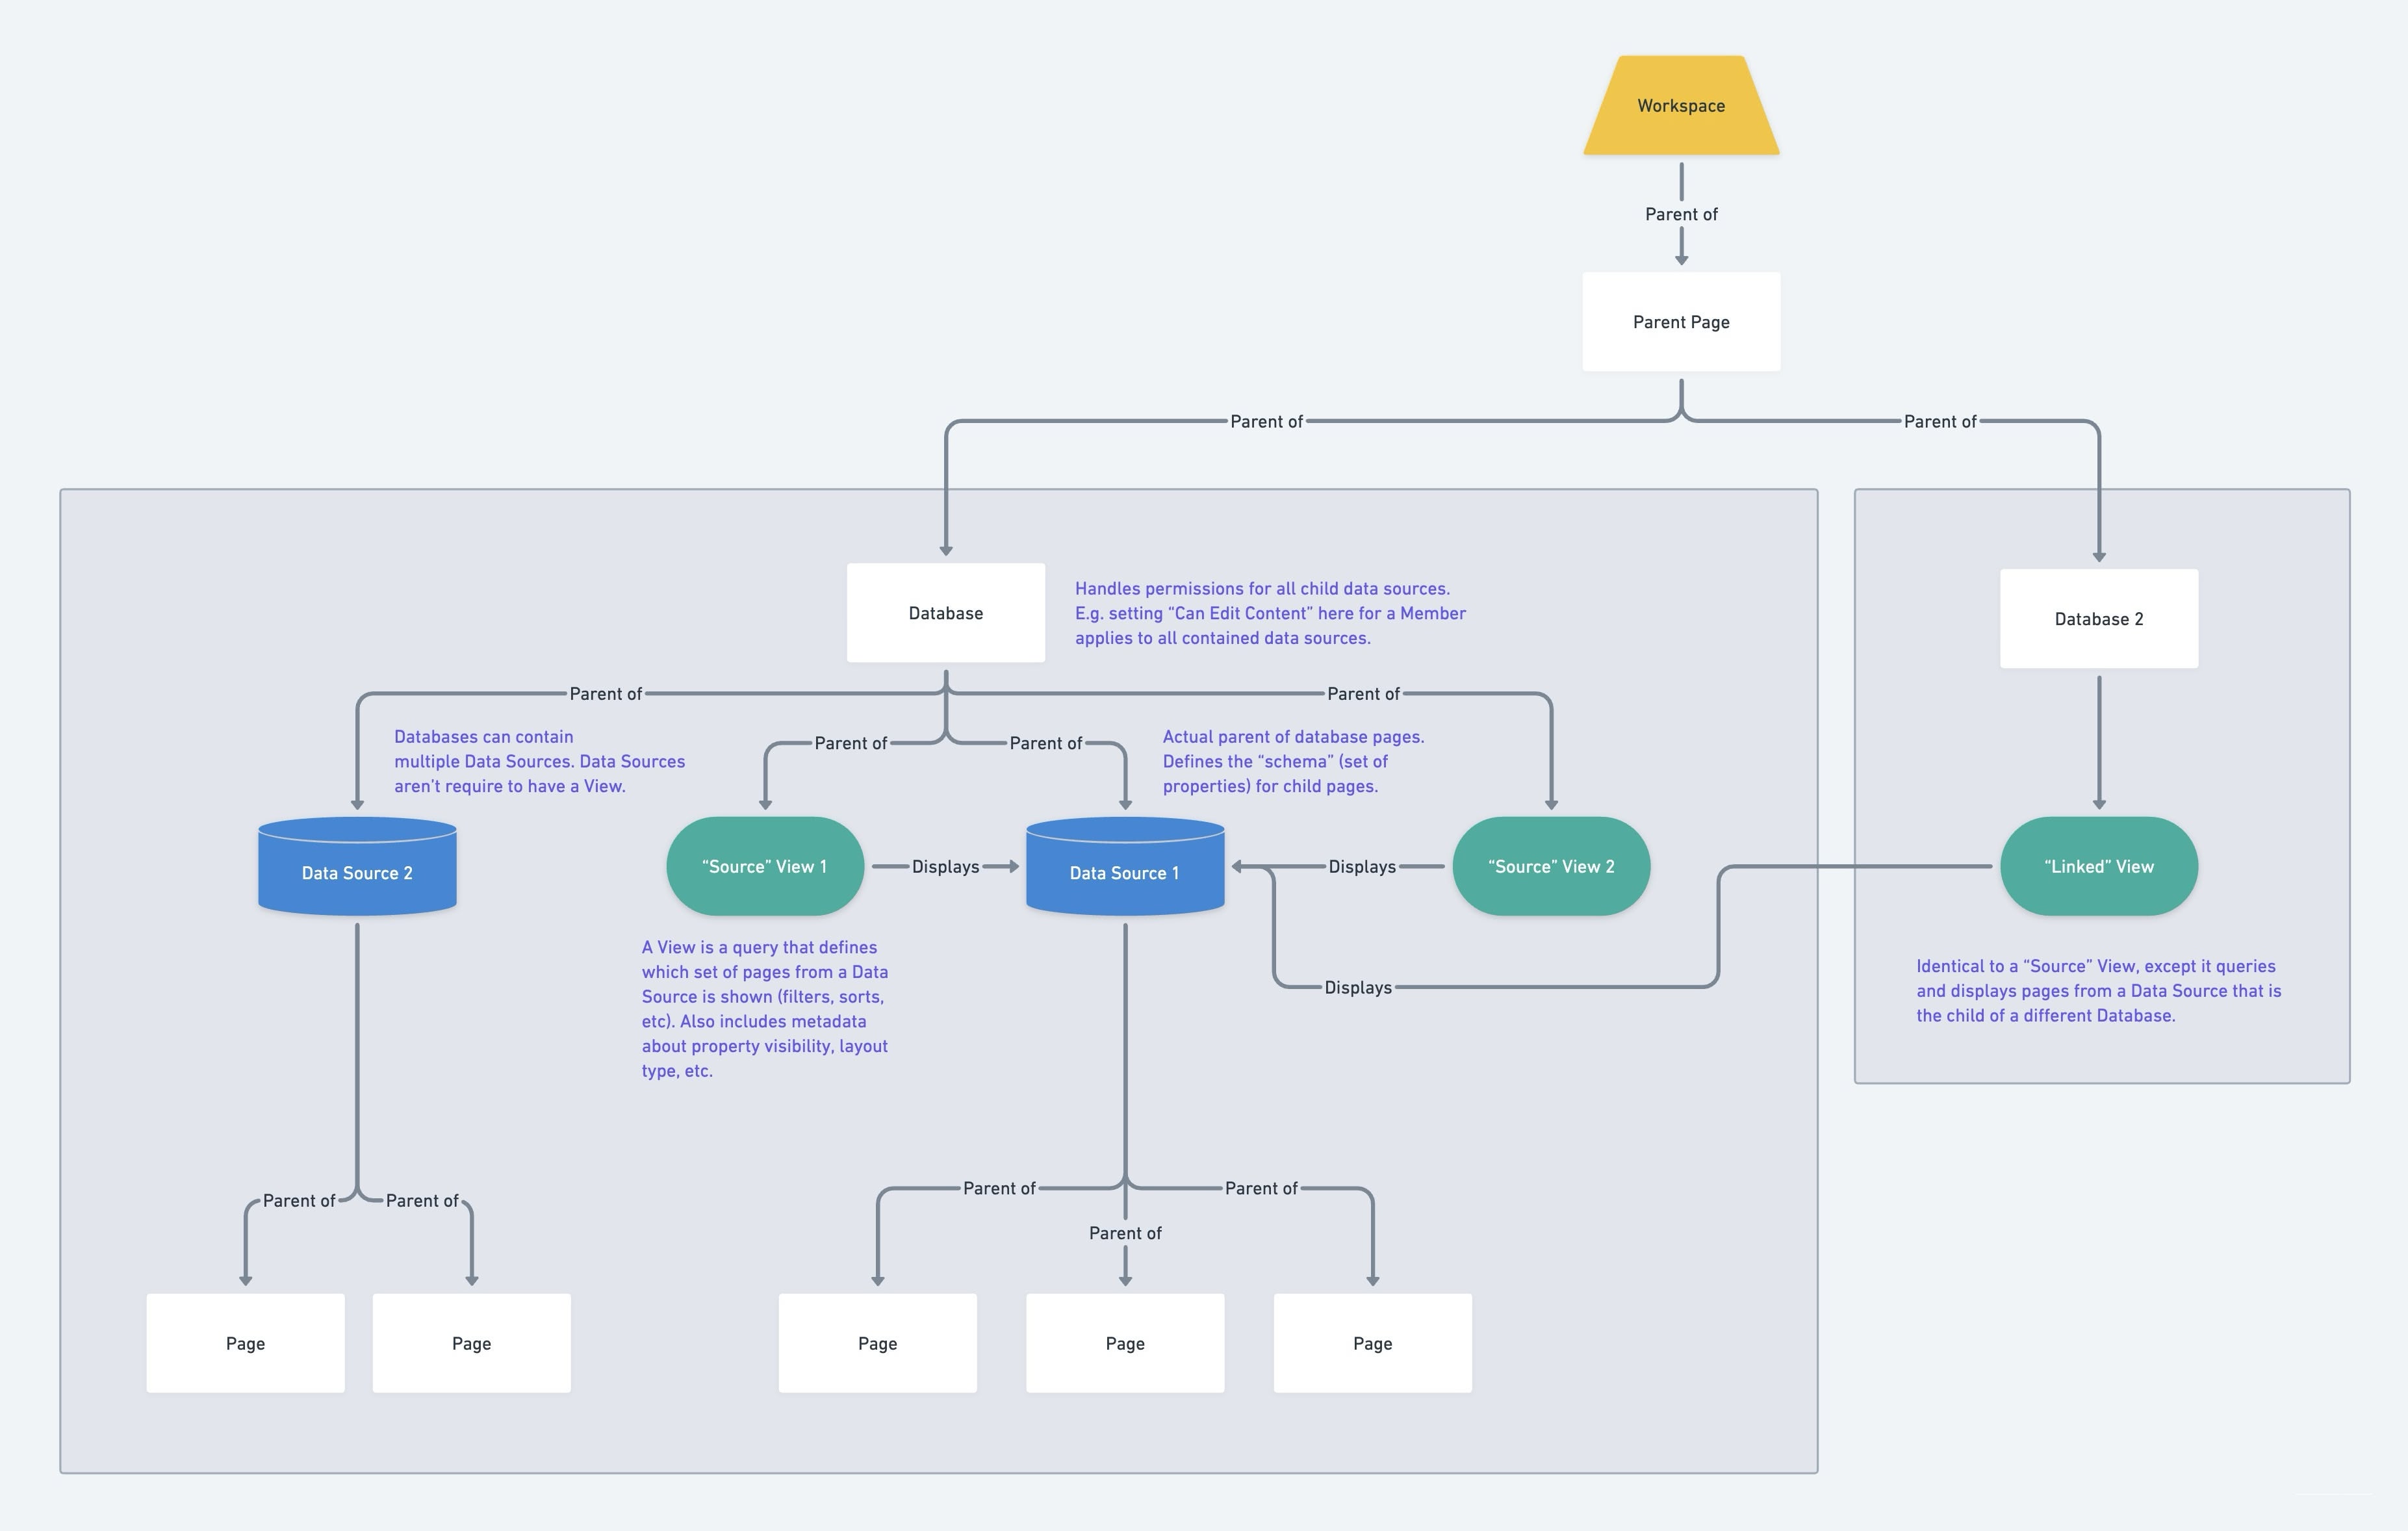The image size is (2408, 1531).
Task: Click "Parent of" label on Database to Source View 2 line
Action: click(x=1363, y=693)
